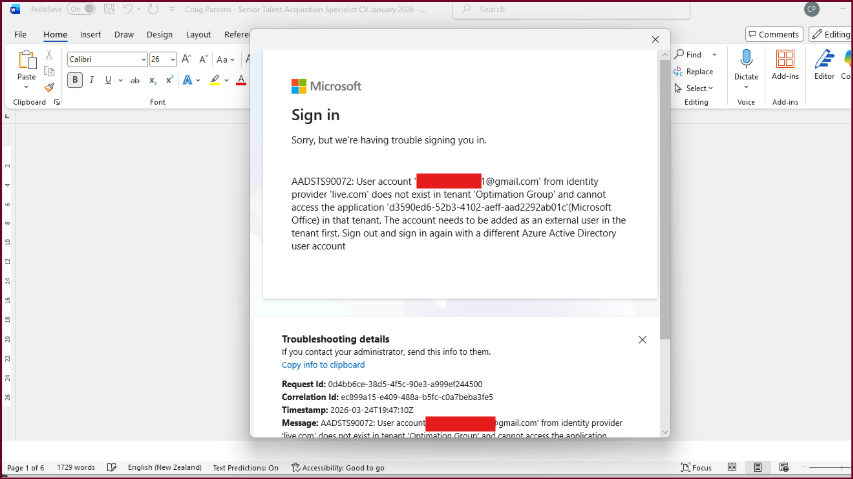Close the Troubleshooting details panel
The width and height of the screenshot is (853, 479).
coord(642,340)
